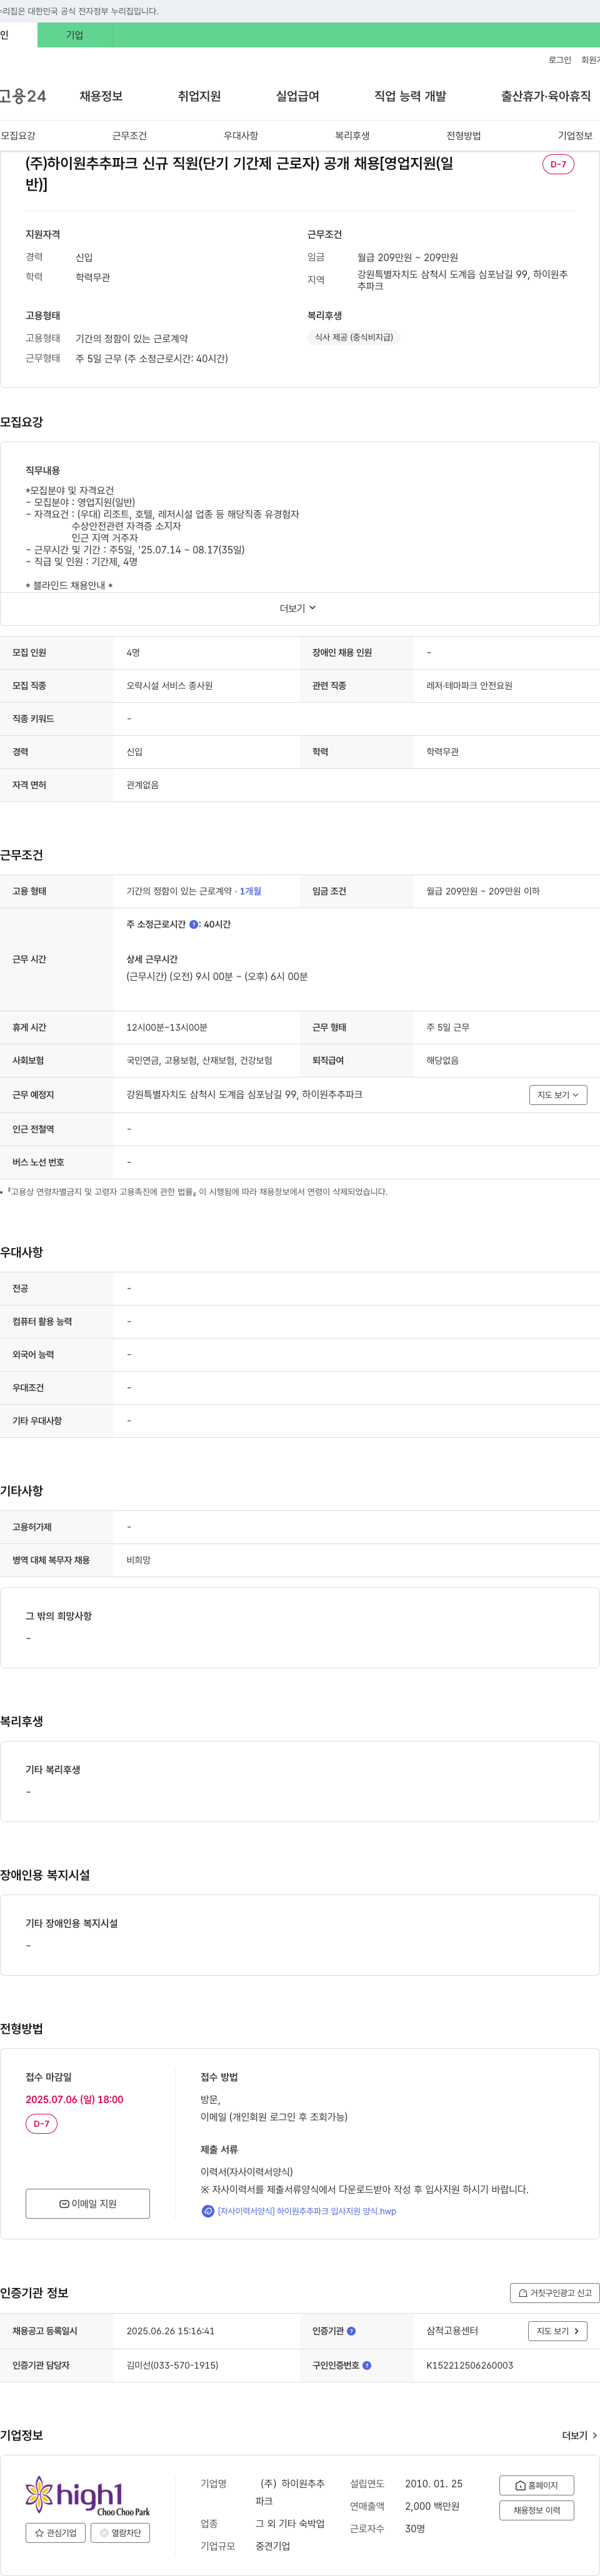
Task: Click the K152212506260003 certification number
Action: (470, 2365)
